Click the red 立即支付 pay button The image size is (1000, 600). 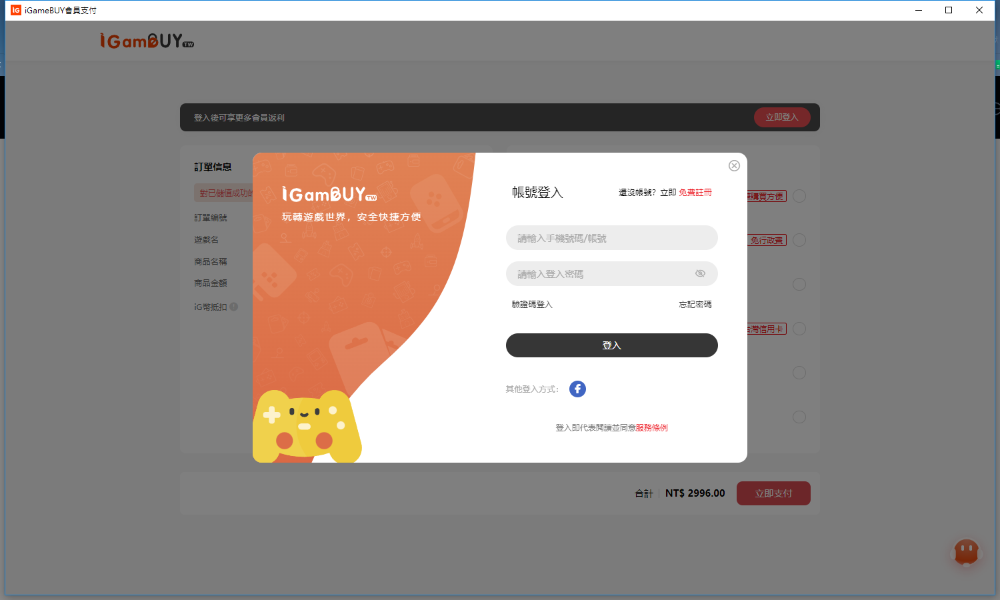coord(774,494)
